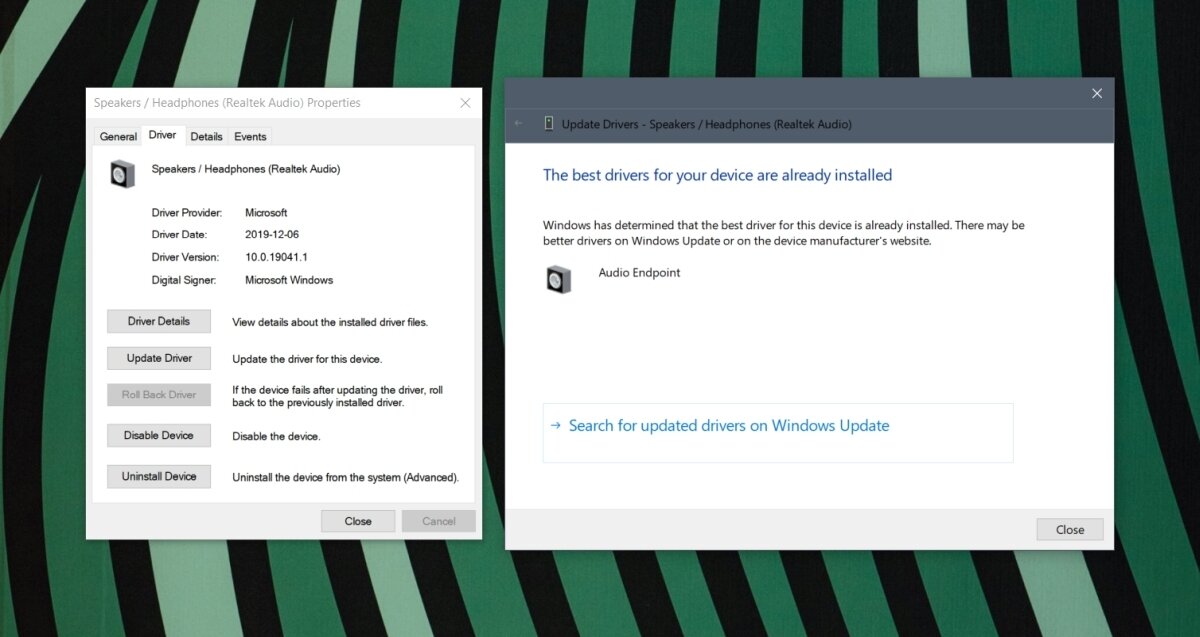Click Cancel in the Properties dialog
This screenshot has width=1200, height=637.
point(438,520)
